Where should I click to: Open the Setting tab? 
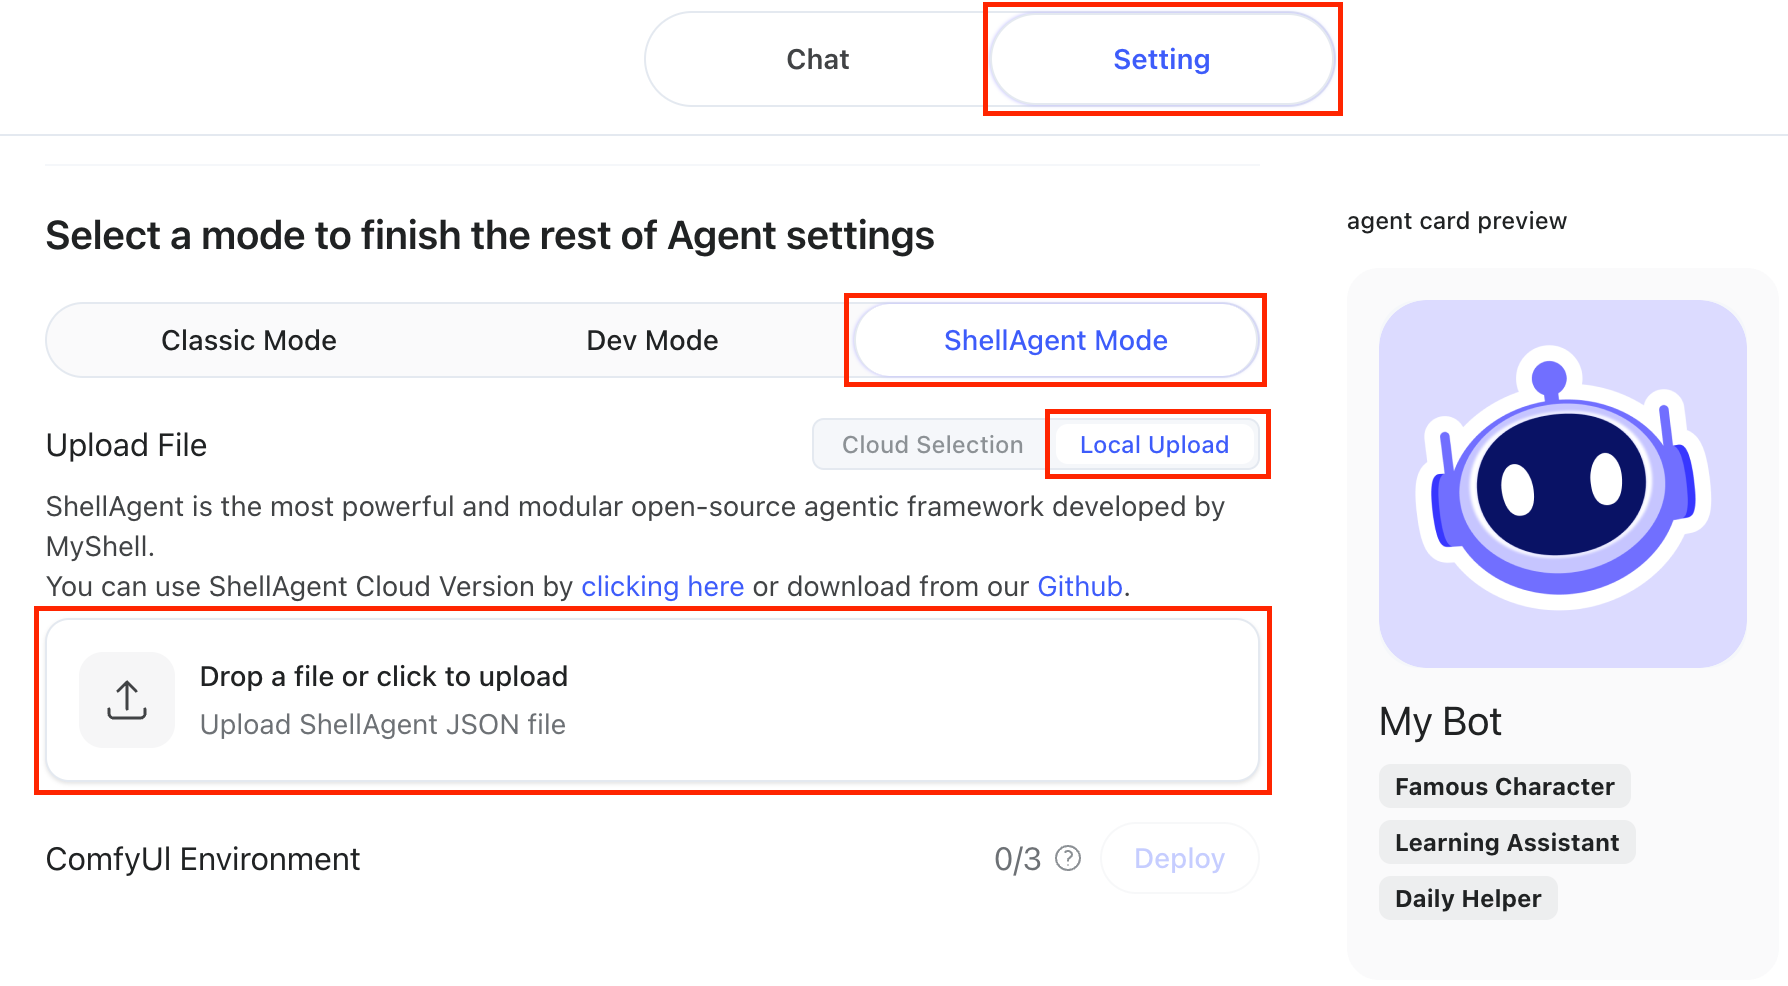(1161, 60)
